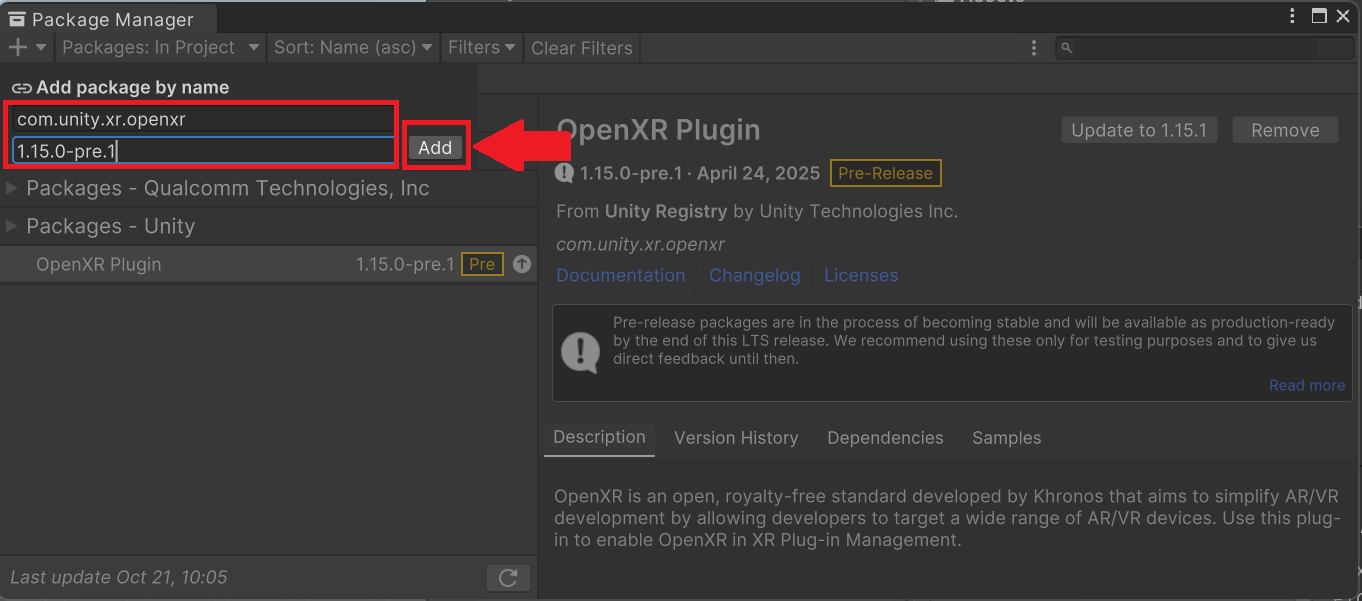Screen dimensions: 1362x601
Task: Click the package search field
Action: click(1205, 47)
